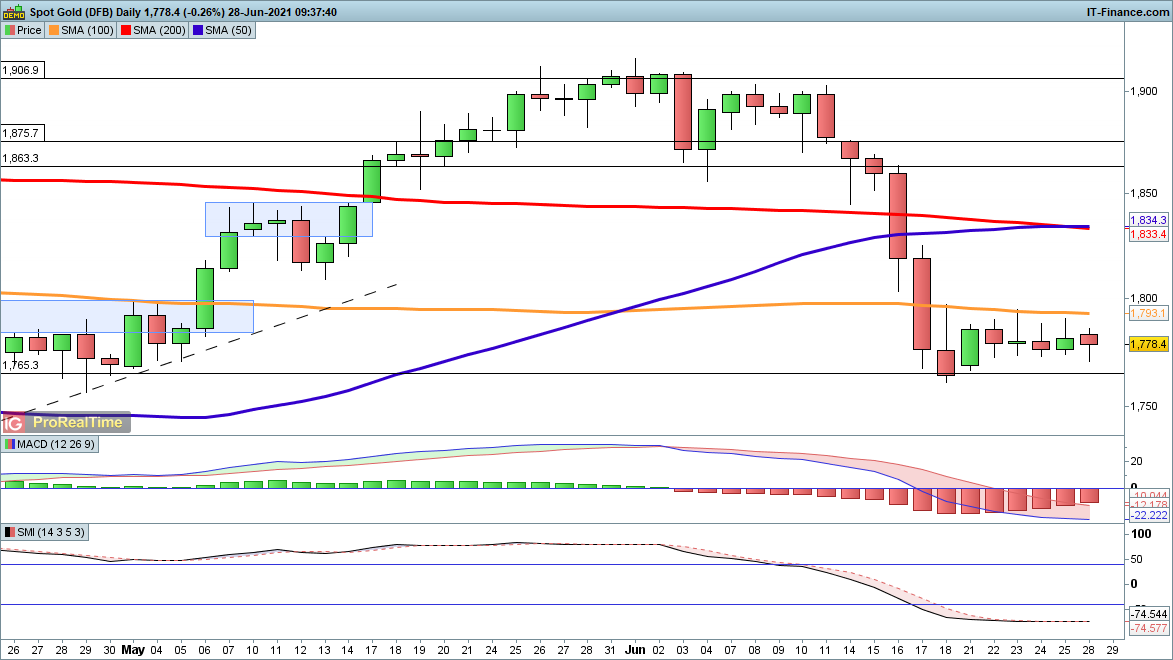Click the May marker on time axis
The image size is (1173, 660).
tap(133, 648)
